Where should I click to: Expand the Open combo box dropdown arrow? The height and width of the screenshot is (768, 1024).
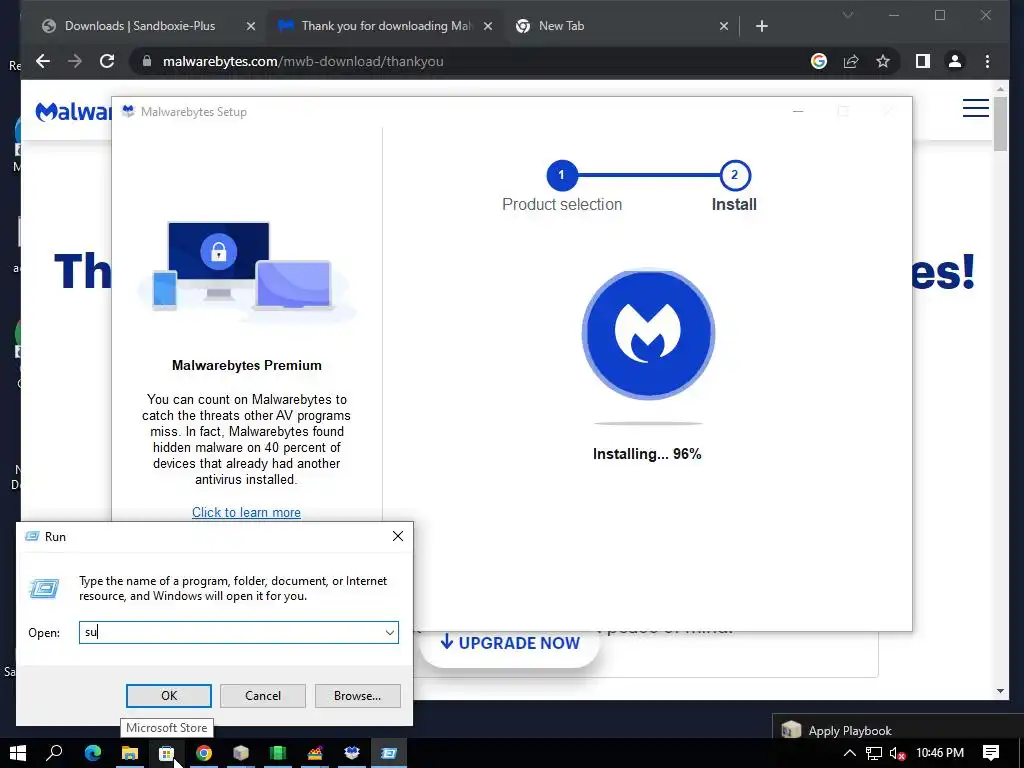tap(389, 632)
